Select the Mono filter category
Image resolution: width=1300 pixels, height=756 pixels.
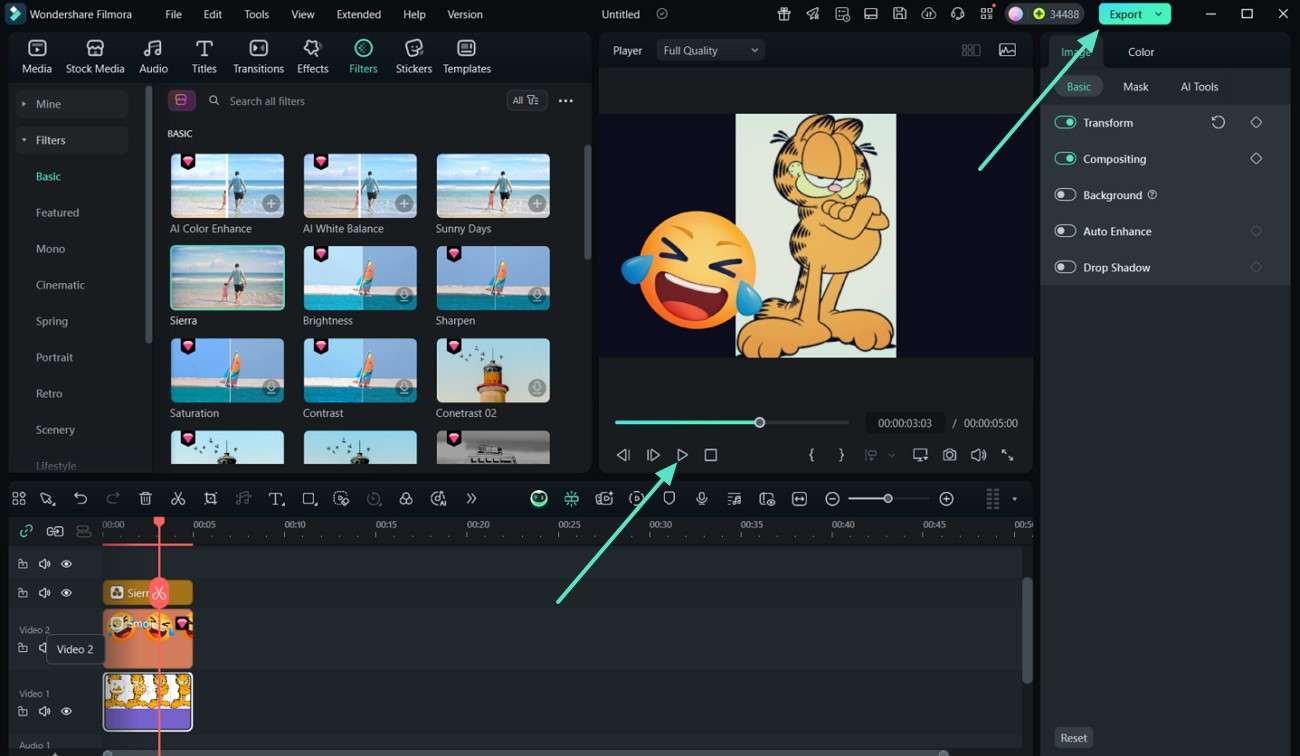[50, 249]
